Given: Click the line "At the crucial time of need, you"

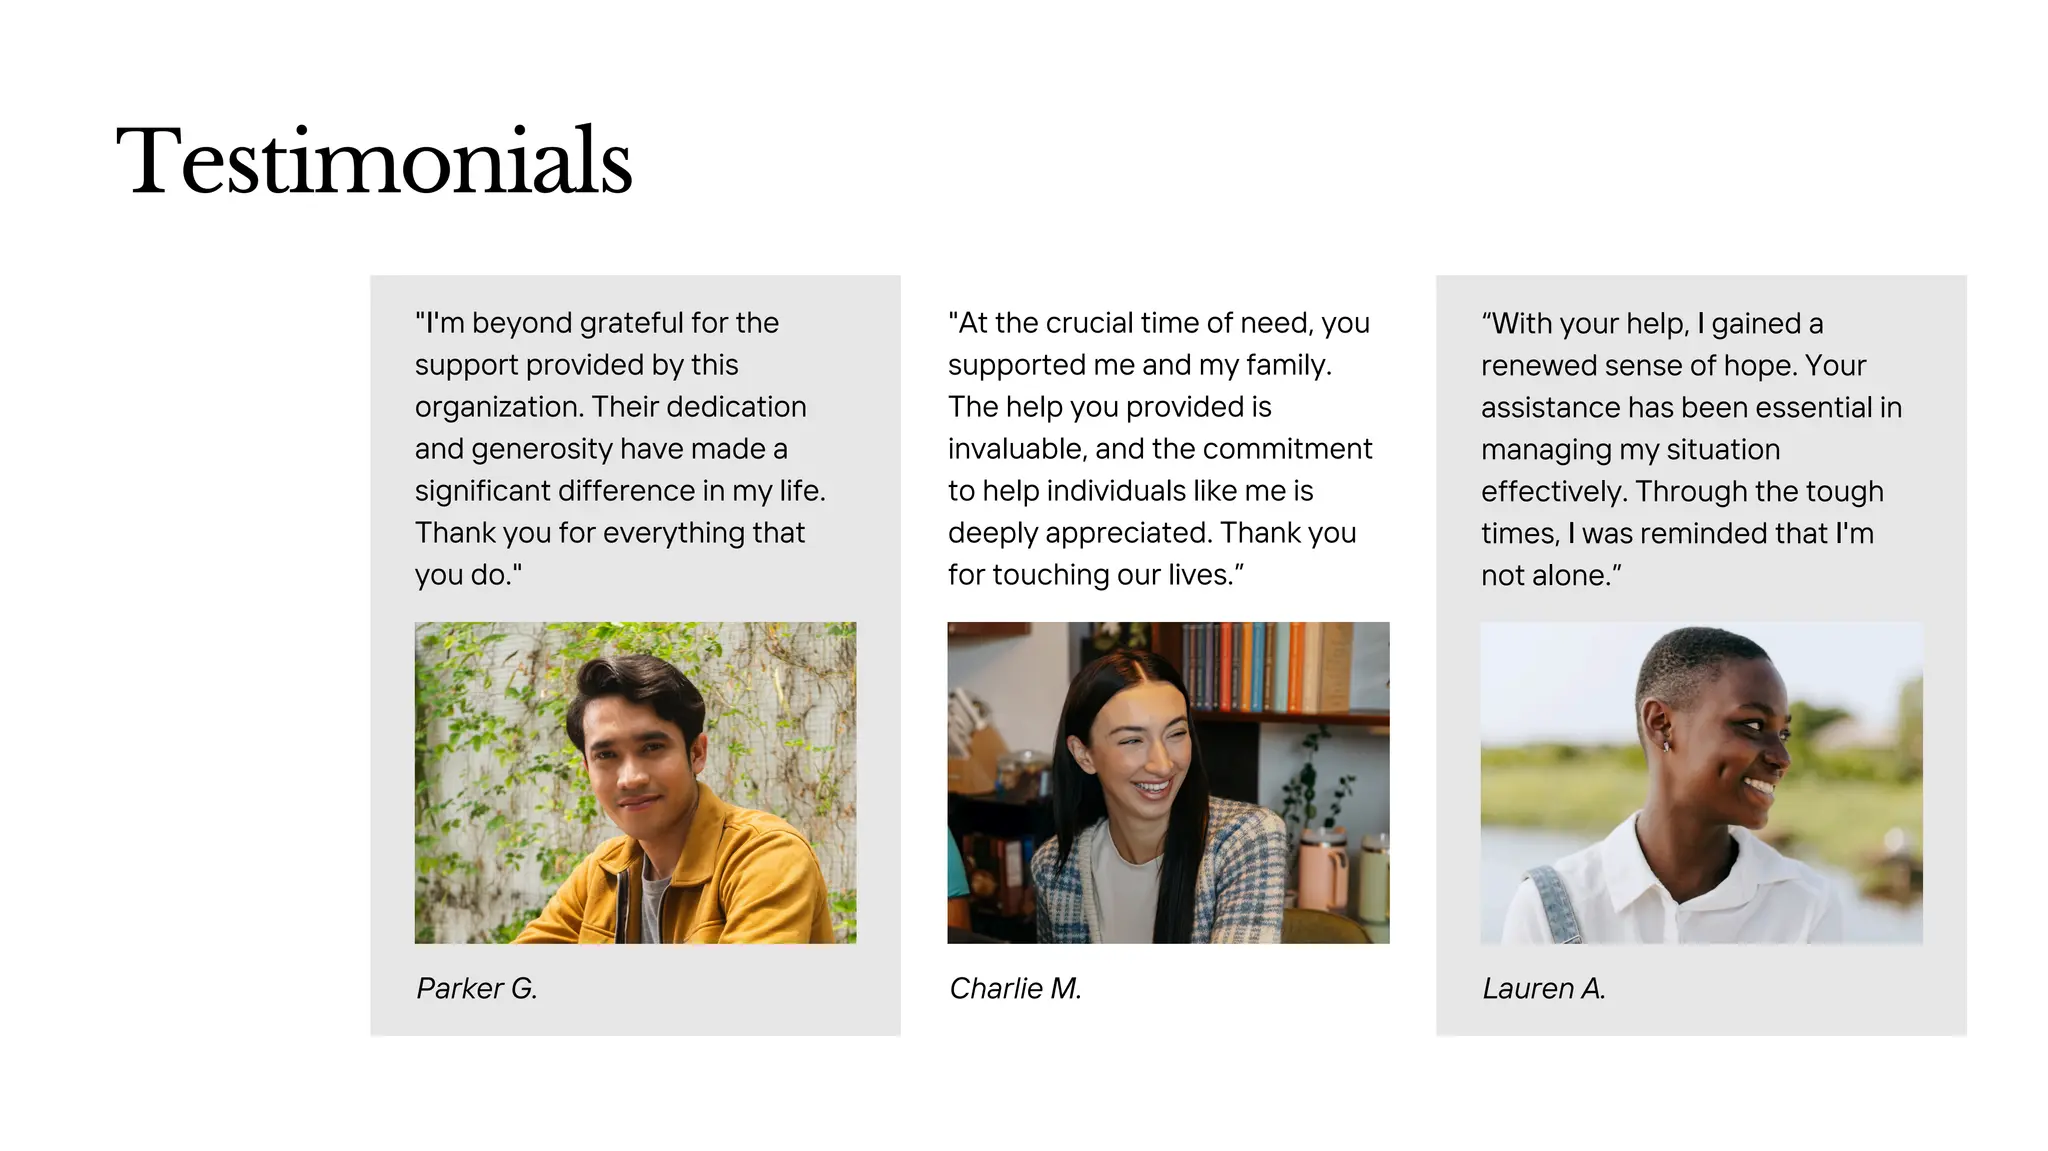Looking at the screenshot, I should (x=1159, y=323).
